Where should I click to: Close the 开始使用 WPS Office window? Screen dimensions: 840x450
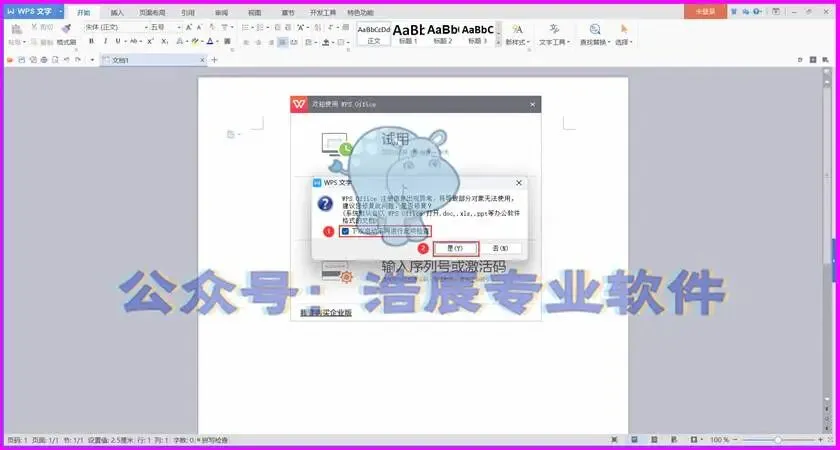532,104
